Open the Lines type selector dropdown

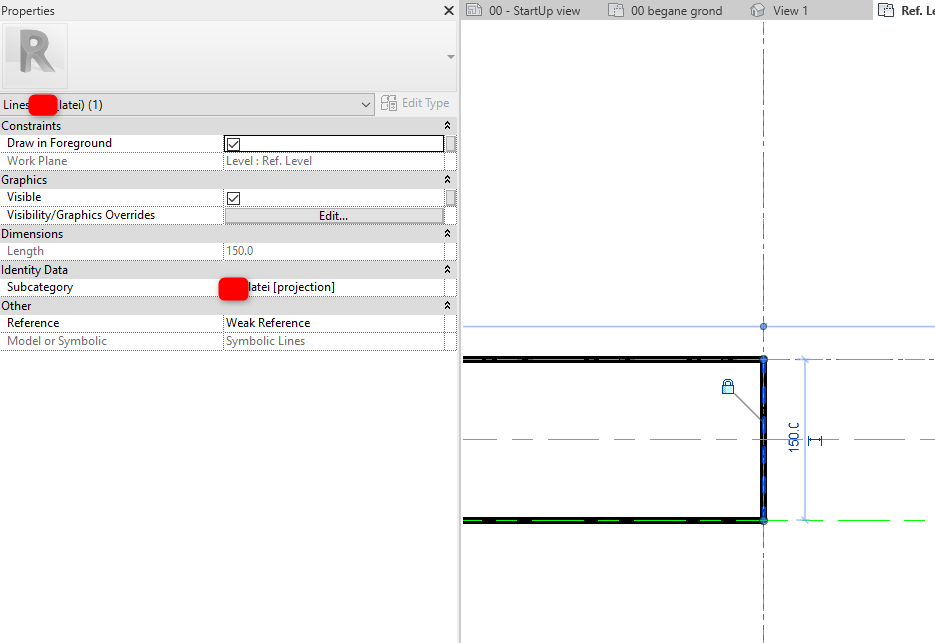coord(364,103)
